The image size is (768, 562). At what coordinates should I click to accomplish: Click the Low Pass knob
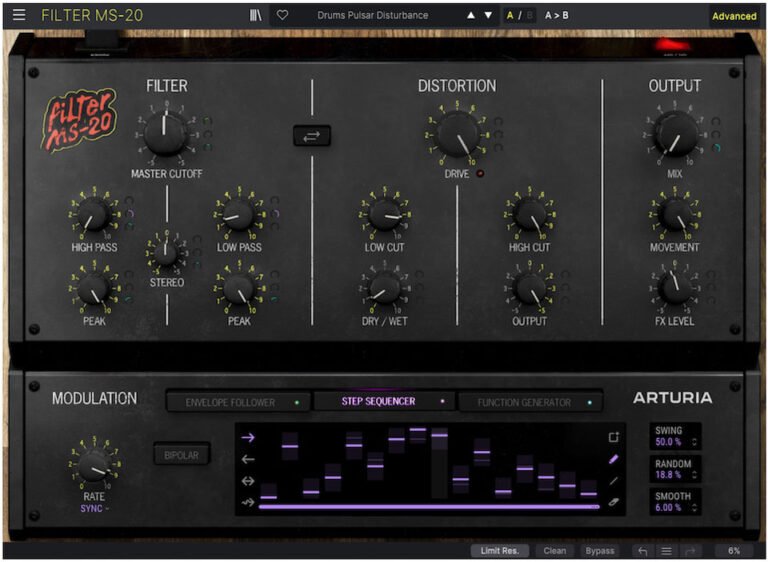pos(239,215)
